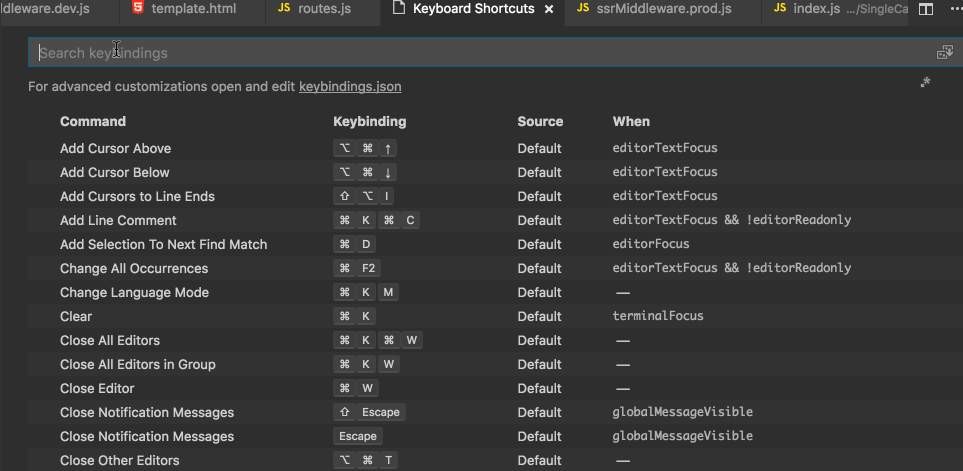Click the editorFocus when condition
Viewport: 963px width, 471px height.
coord(651,244)
